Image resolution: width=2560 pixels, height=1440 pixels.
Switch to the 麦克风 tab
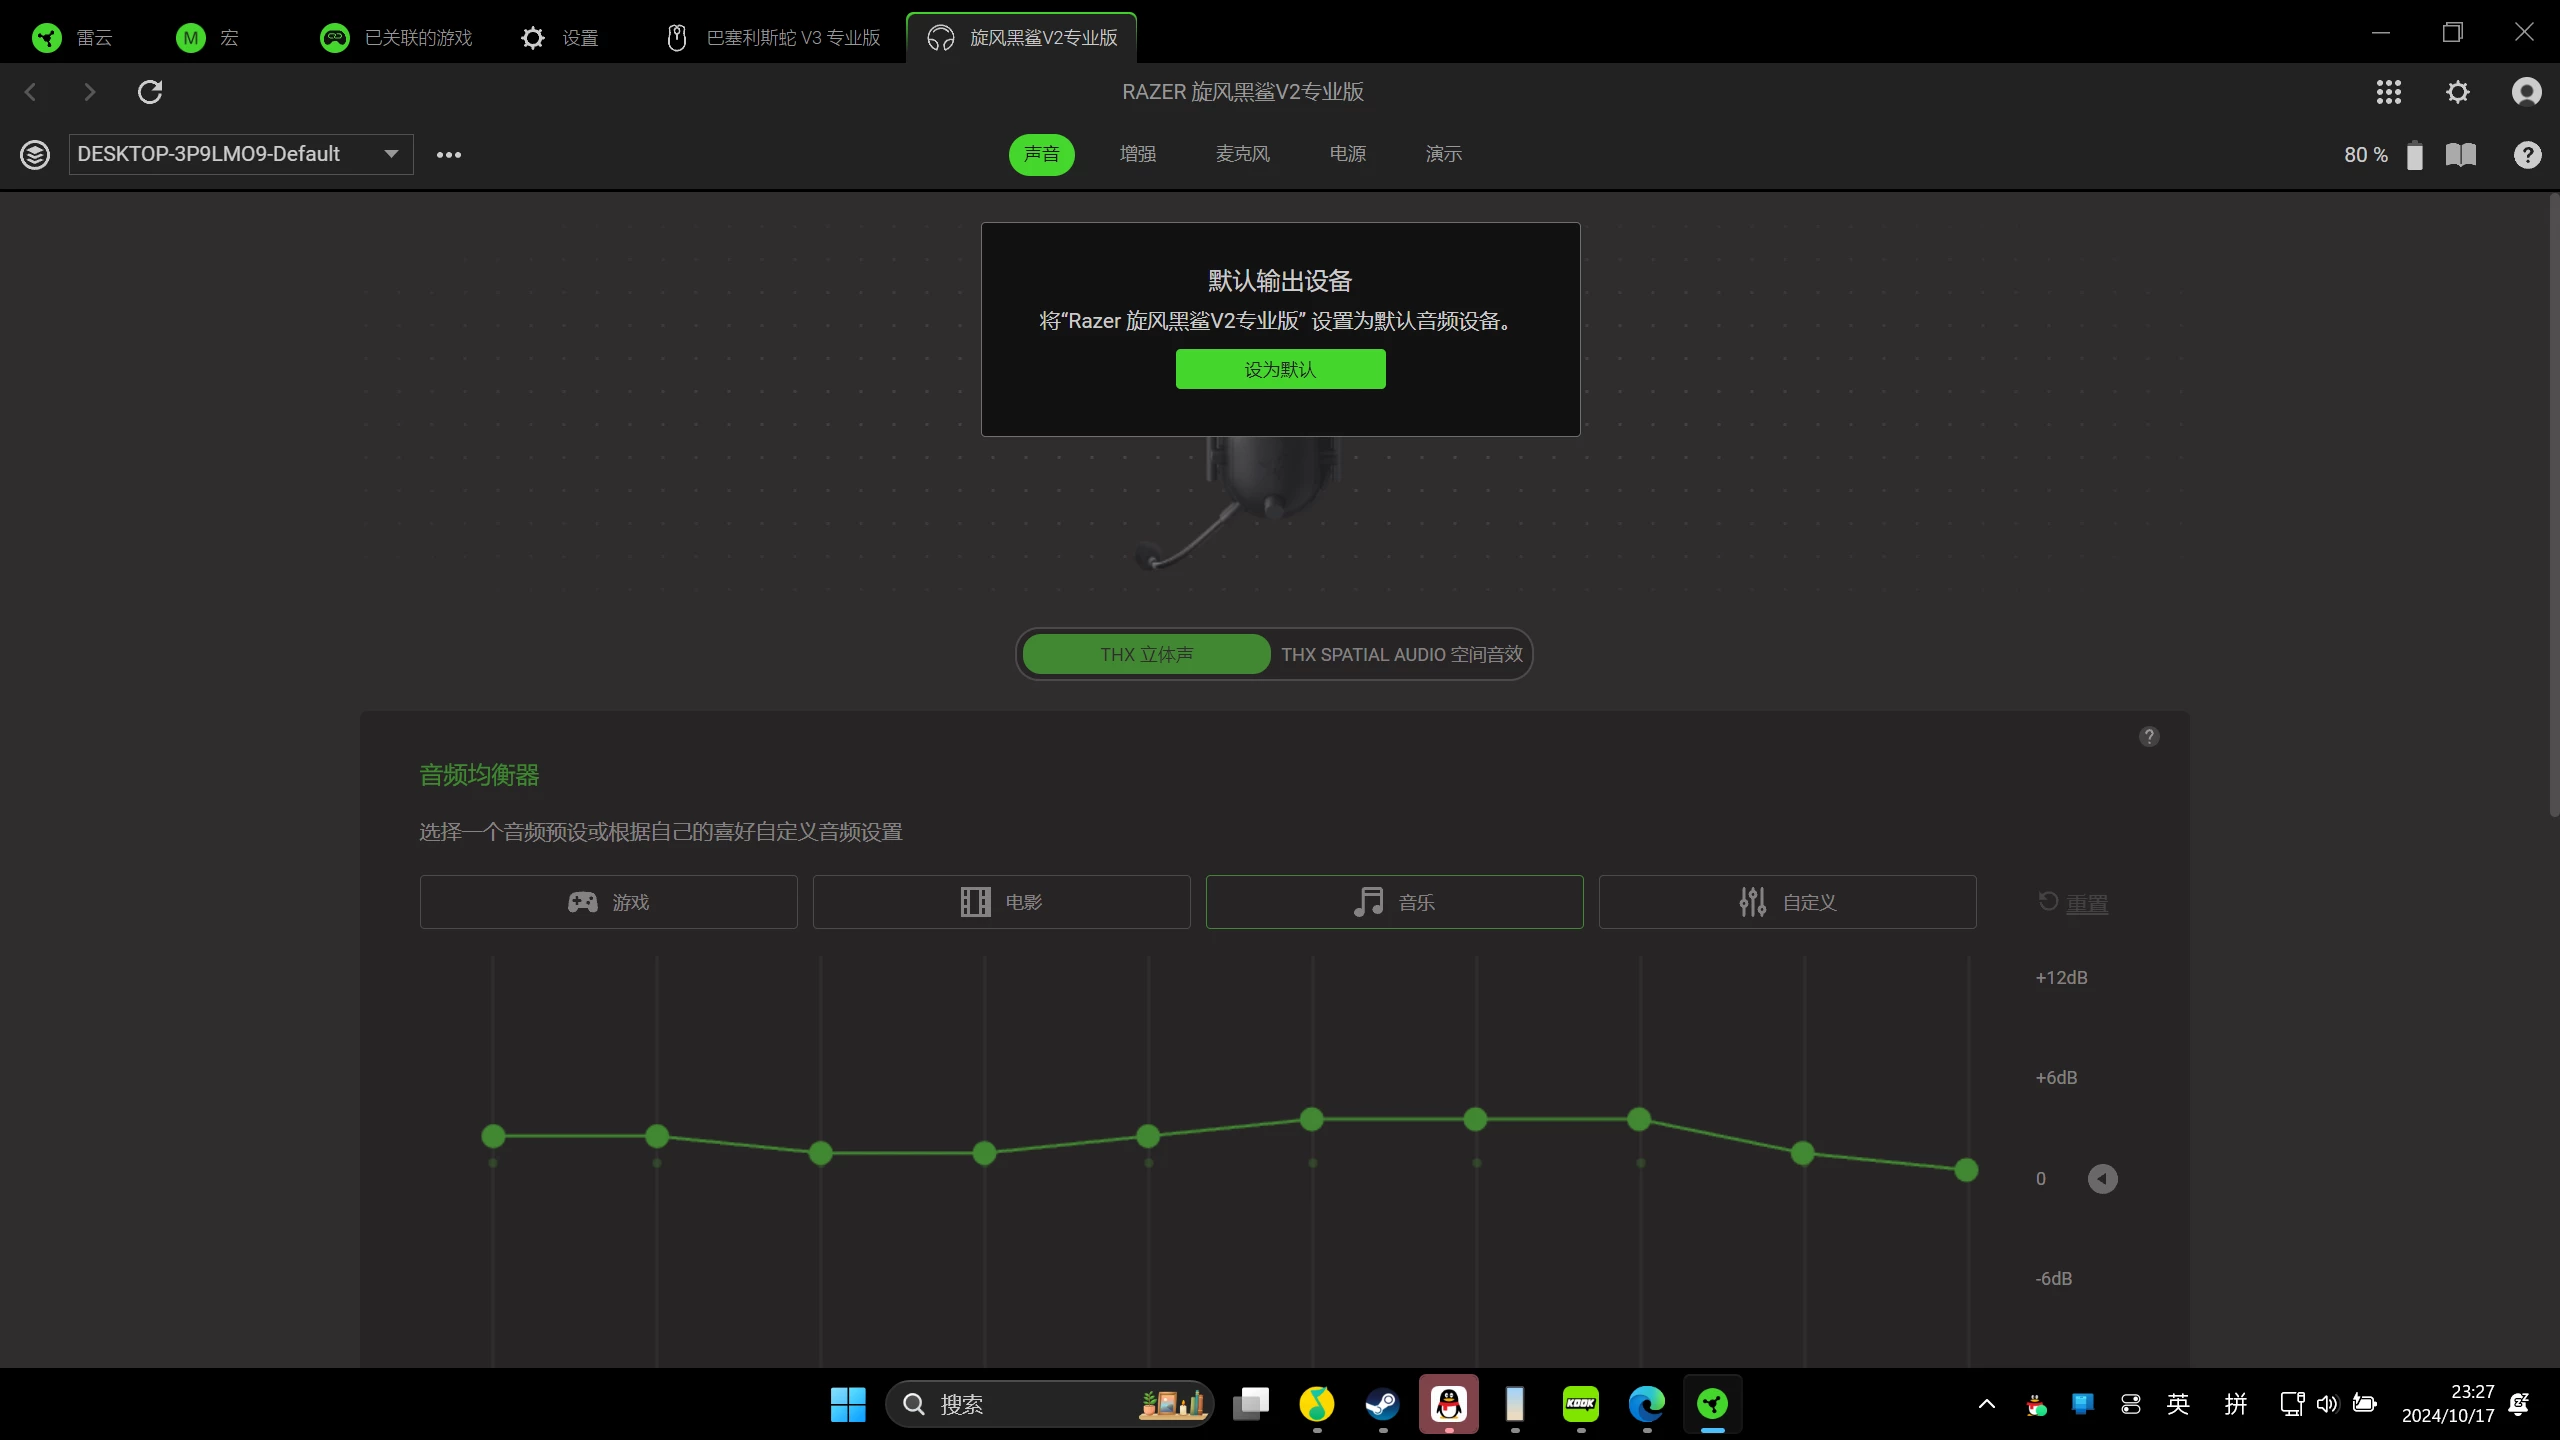click(1241, 153)
